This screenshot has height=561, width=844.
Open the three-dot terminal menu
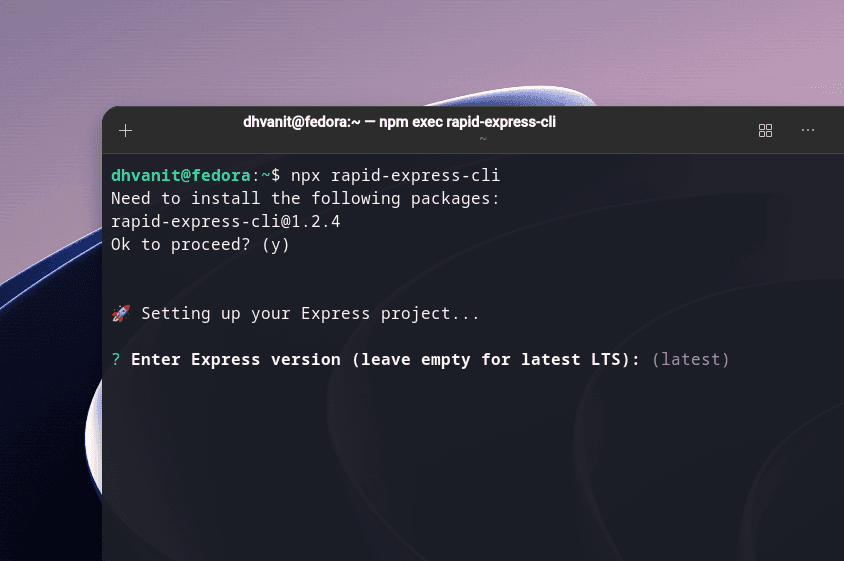(807, 130)
